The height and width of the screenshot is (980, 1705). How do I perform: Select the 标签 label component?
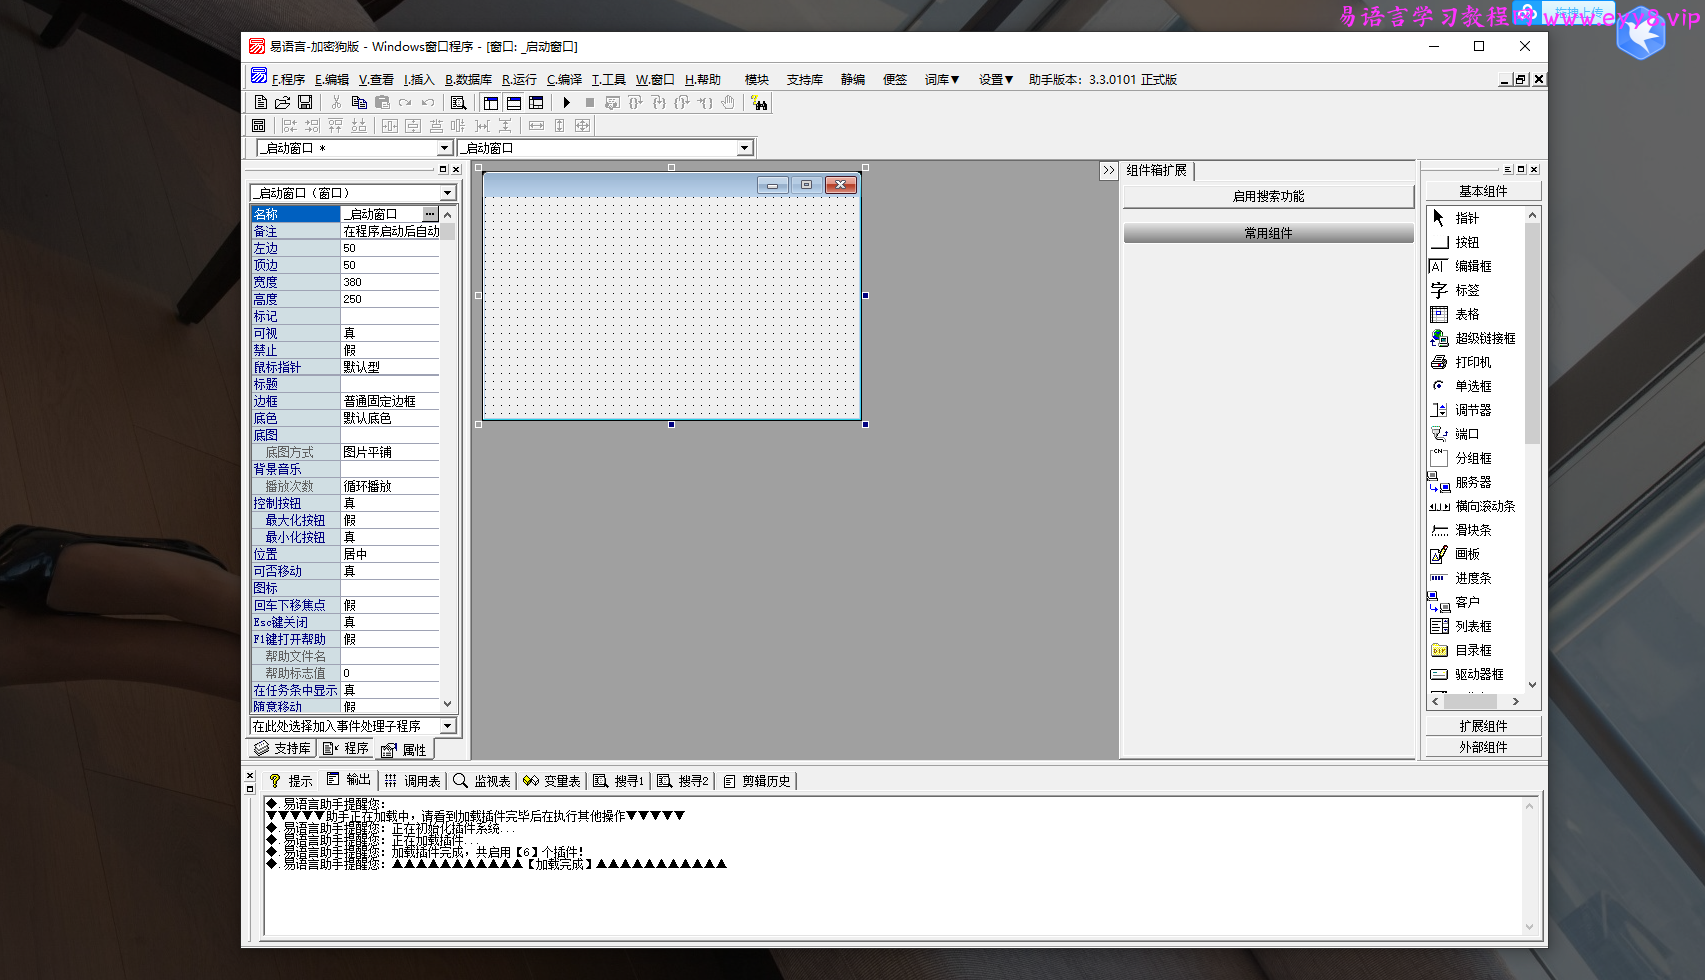pyautogui.click(x=1468, y=290)
